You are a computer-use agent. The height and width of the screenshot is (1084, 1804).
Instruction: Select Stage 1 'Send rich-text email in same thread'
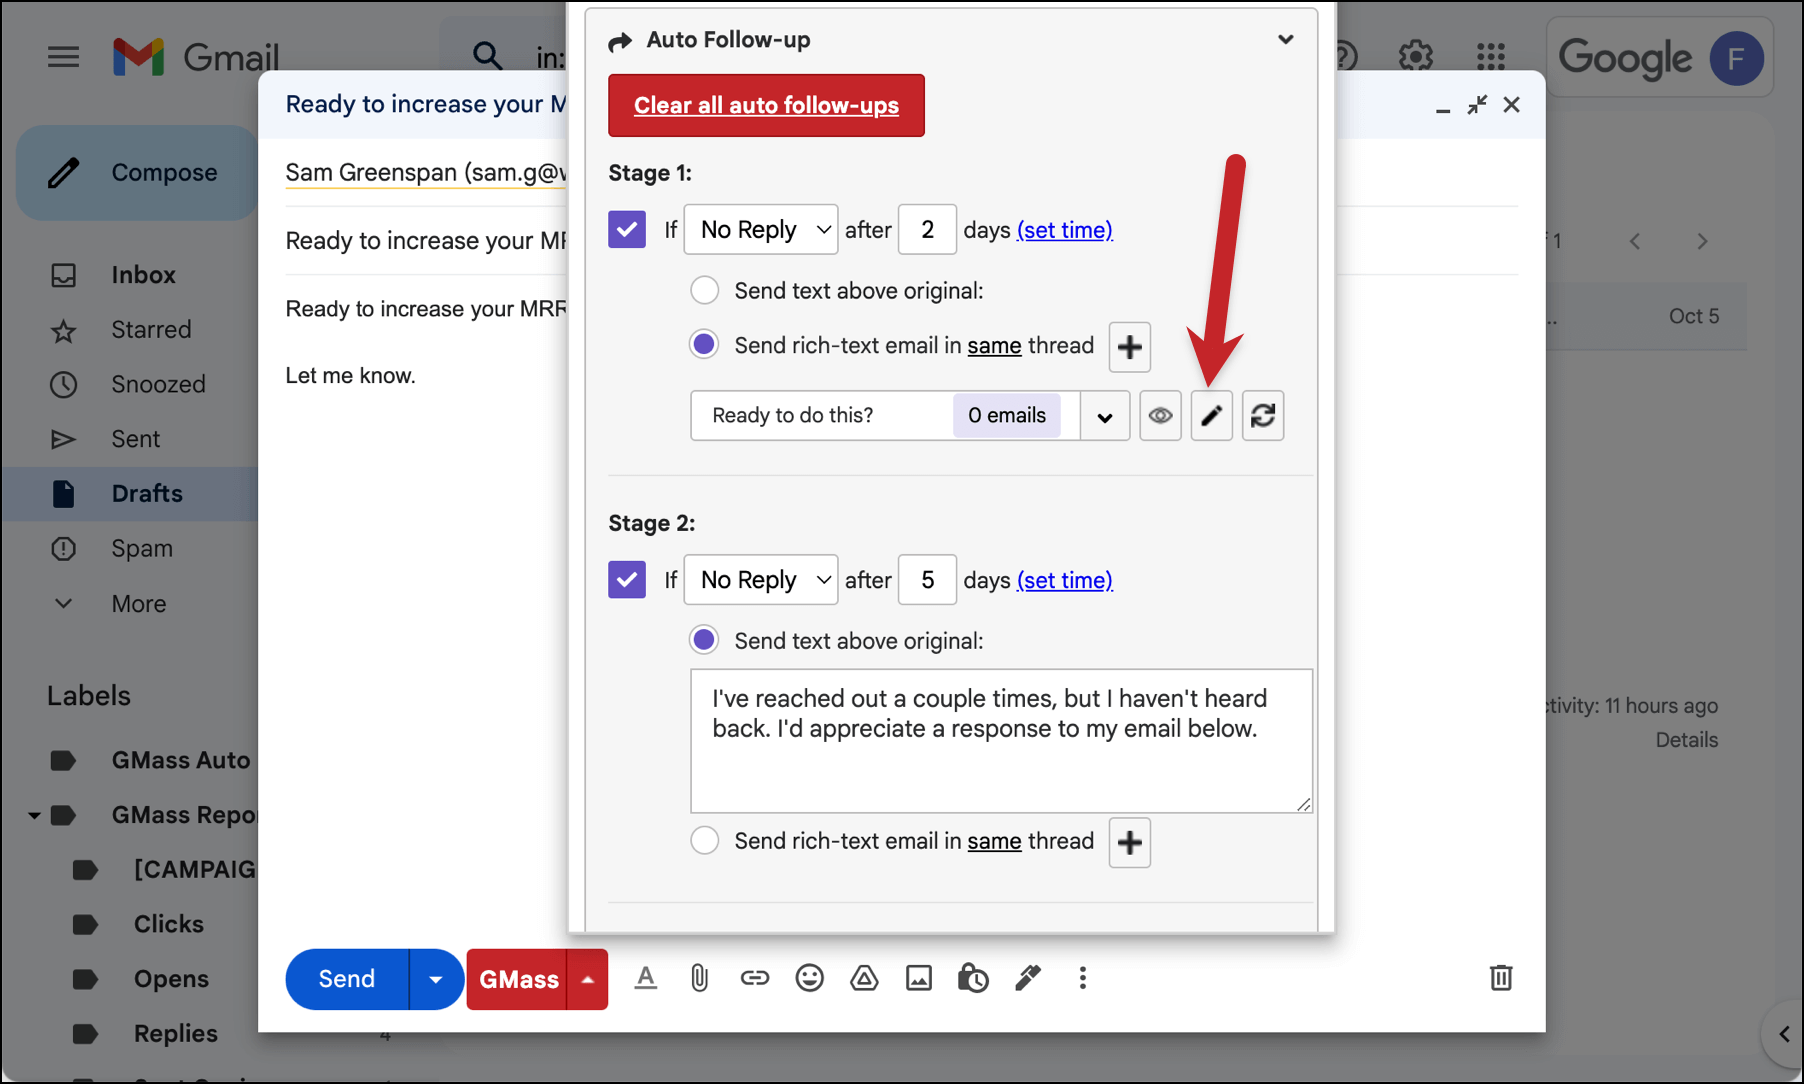[704, 345]
